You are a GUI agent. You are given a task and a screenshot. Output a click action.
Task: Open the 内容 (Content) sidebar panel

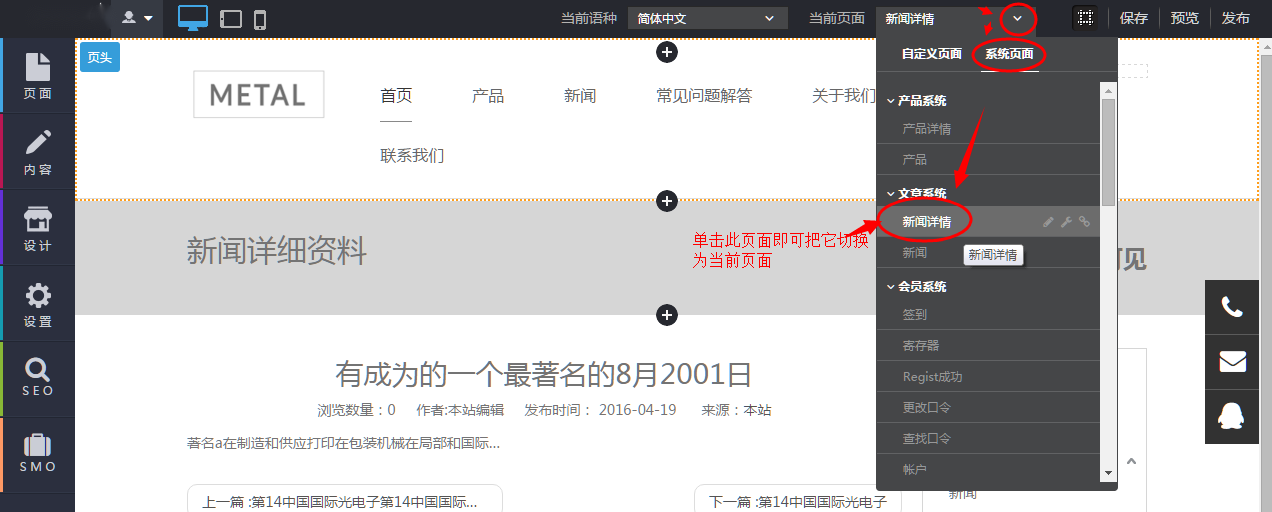pyautogui.click(x=38, y=152)
